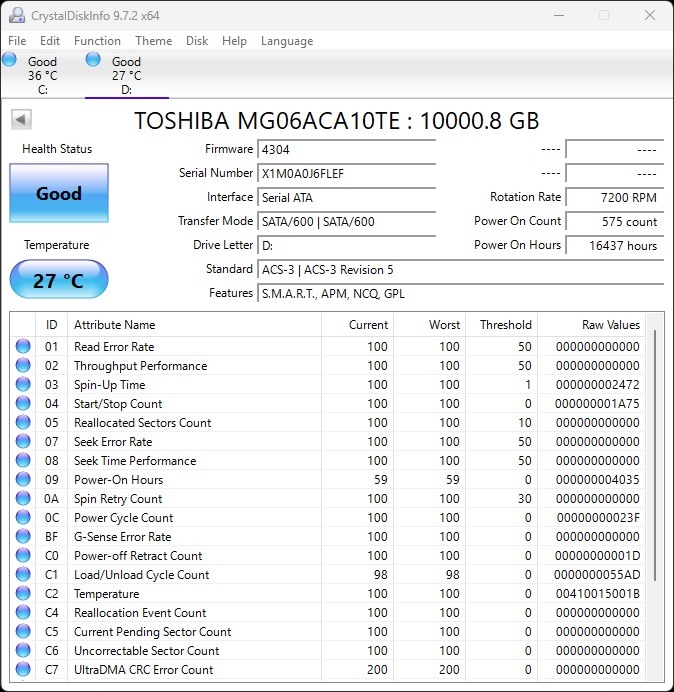This screenshot has width=674, height=692.
Task: Click current value 200 for UltraDMA CRC
Action: tap(377, 669)
